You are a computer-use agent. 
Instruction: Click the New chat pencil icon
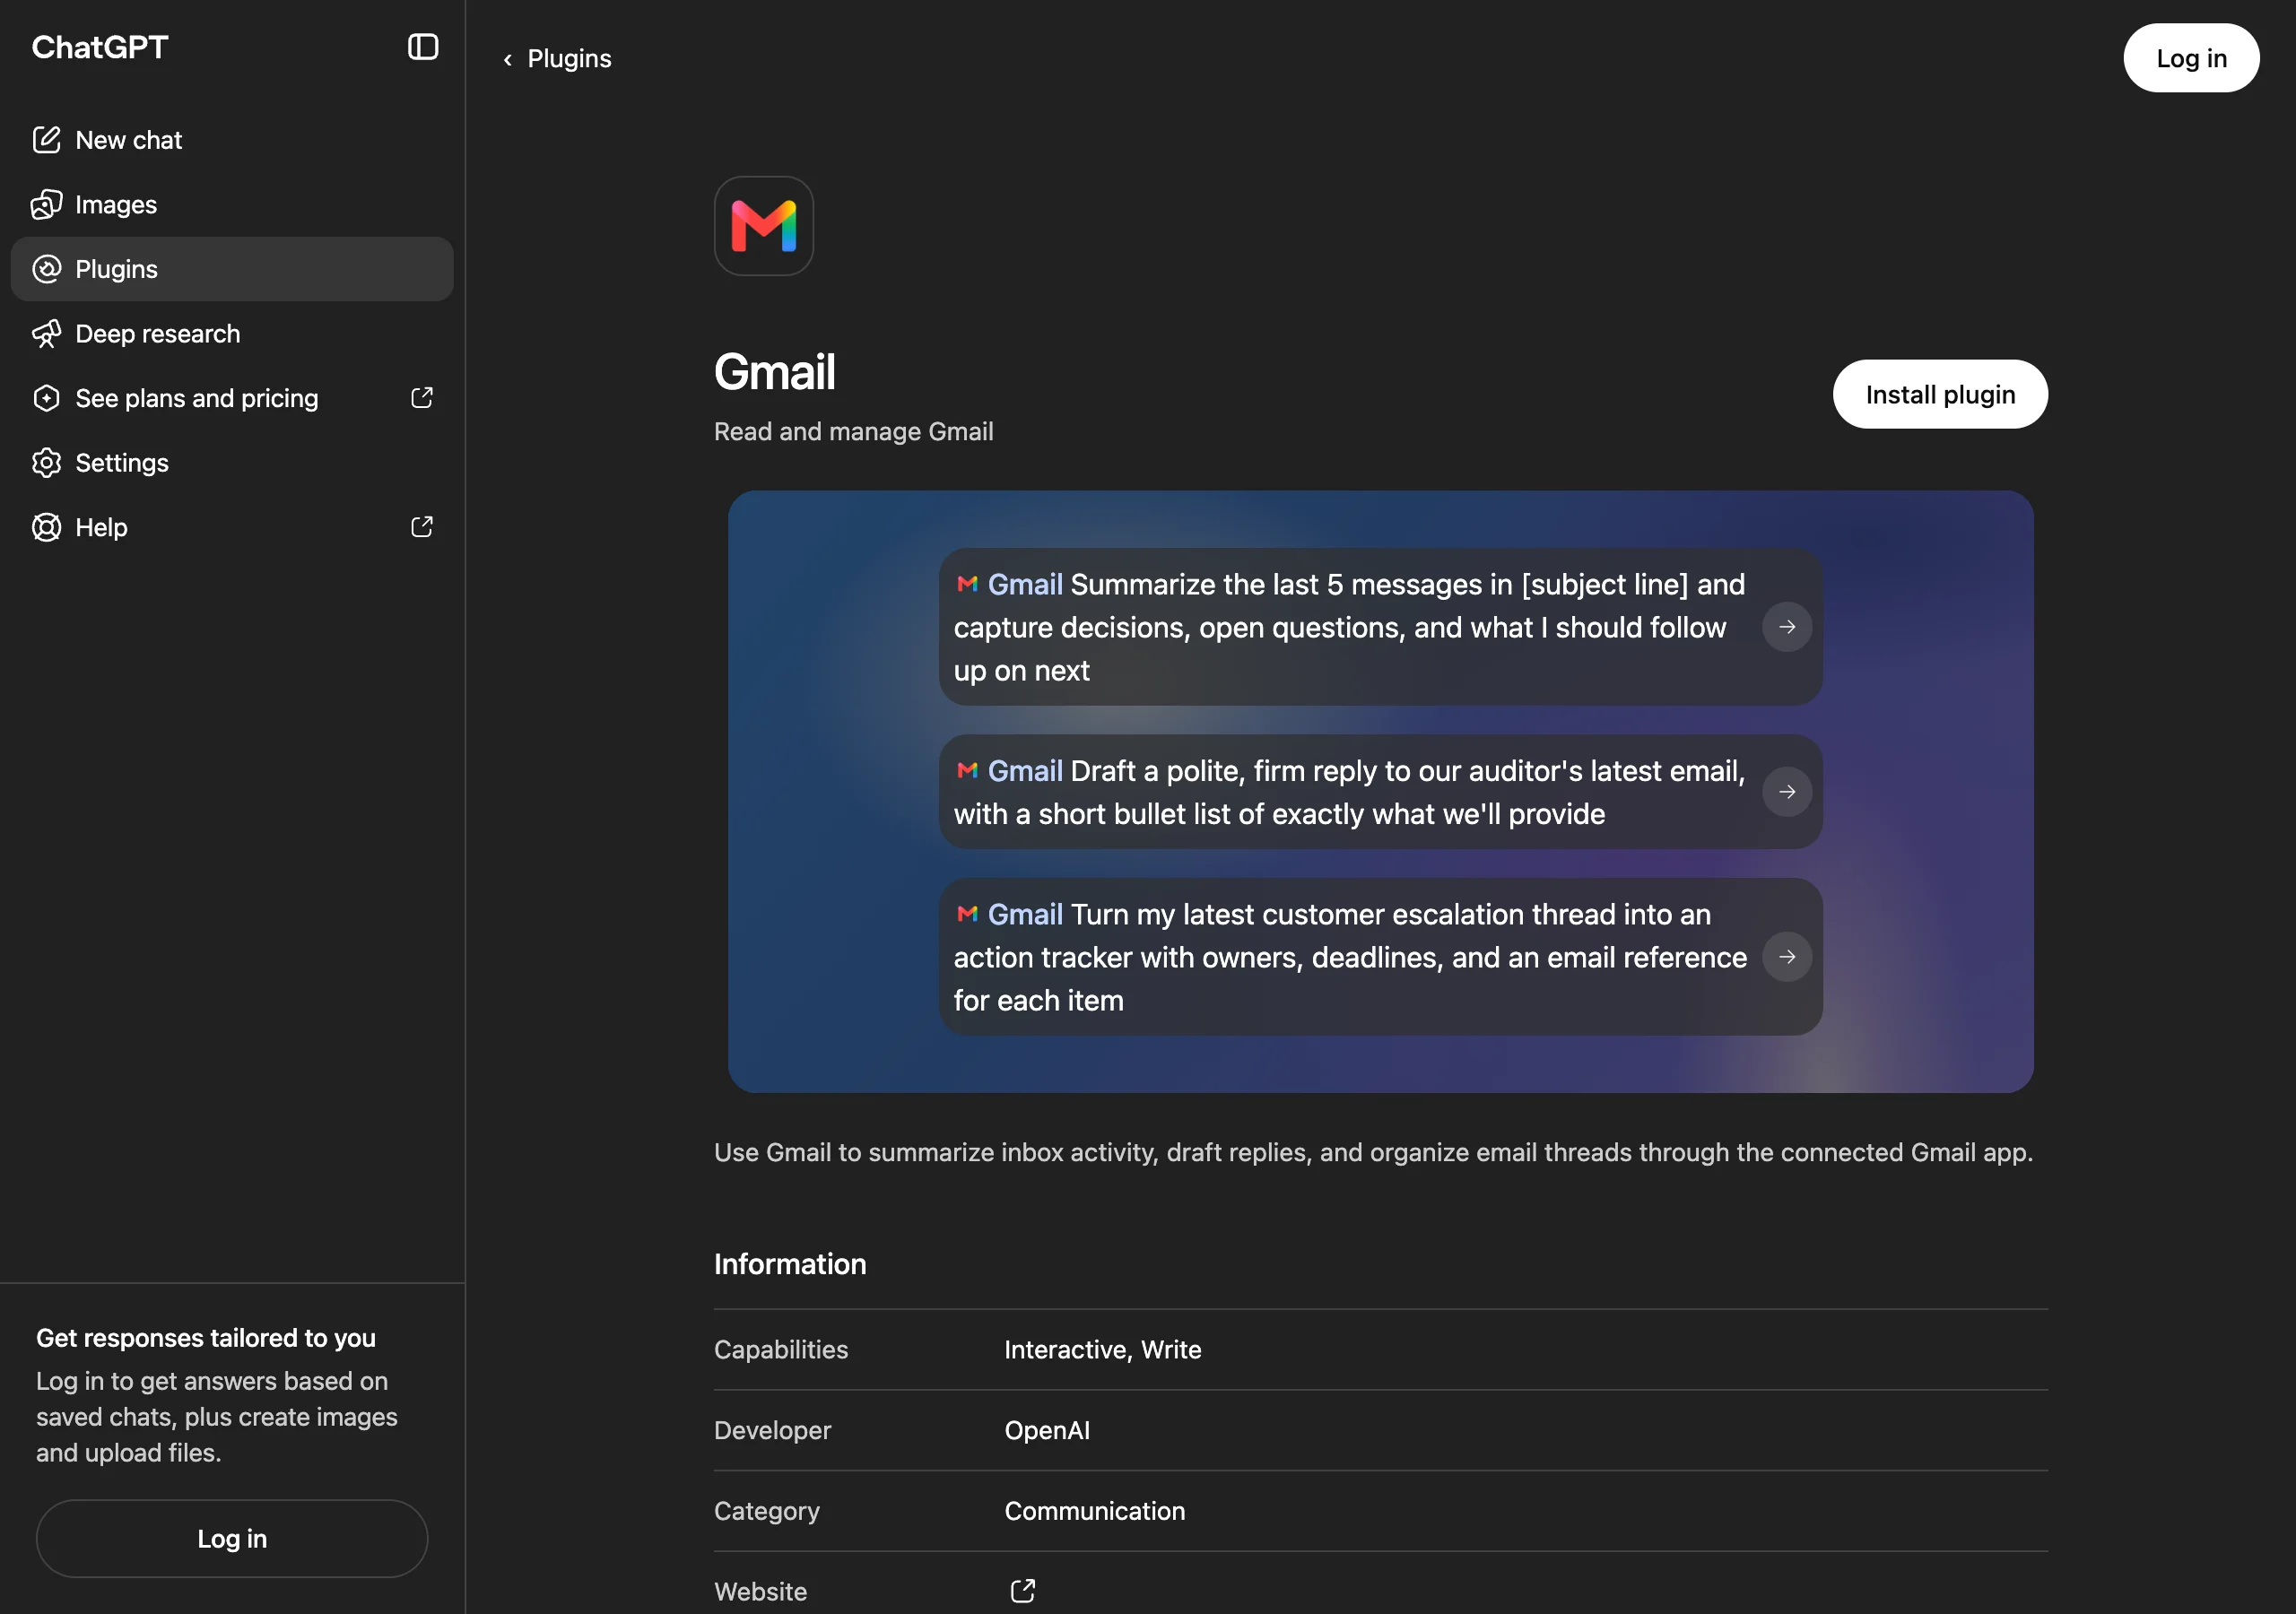(x=46, y=140)
